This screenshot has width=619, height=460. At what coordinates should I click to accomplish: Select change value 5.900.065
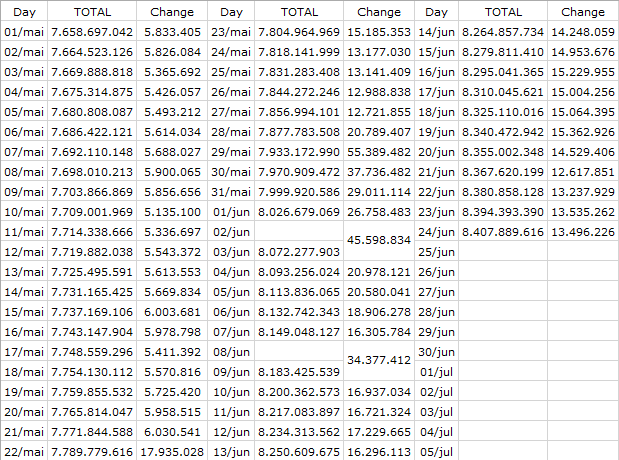click(x=172, y=172)
